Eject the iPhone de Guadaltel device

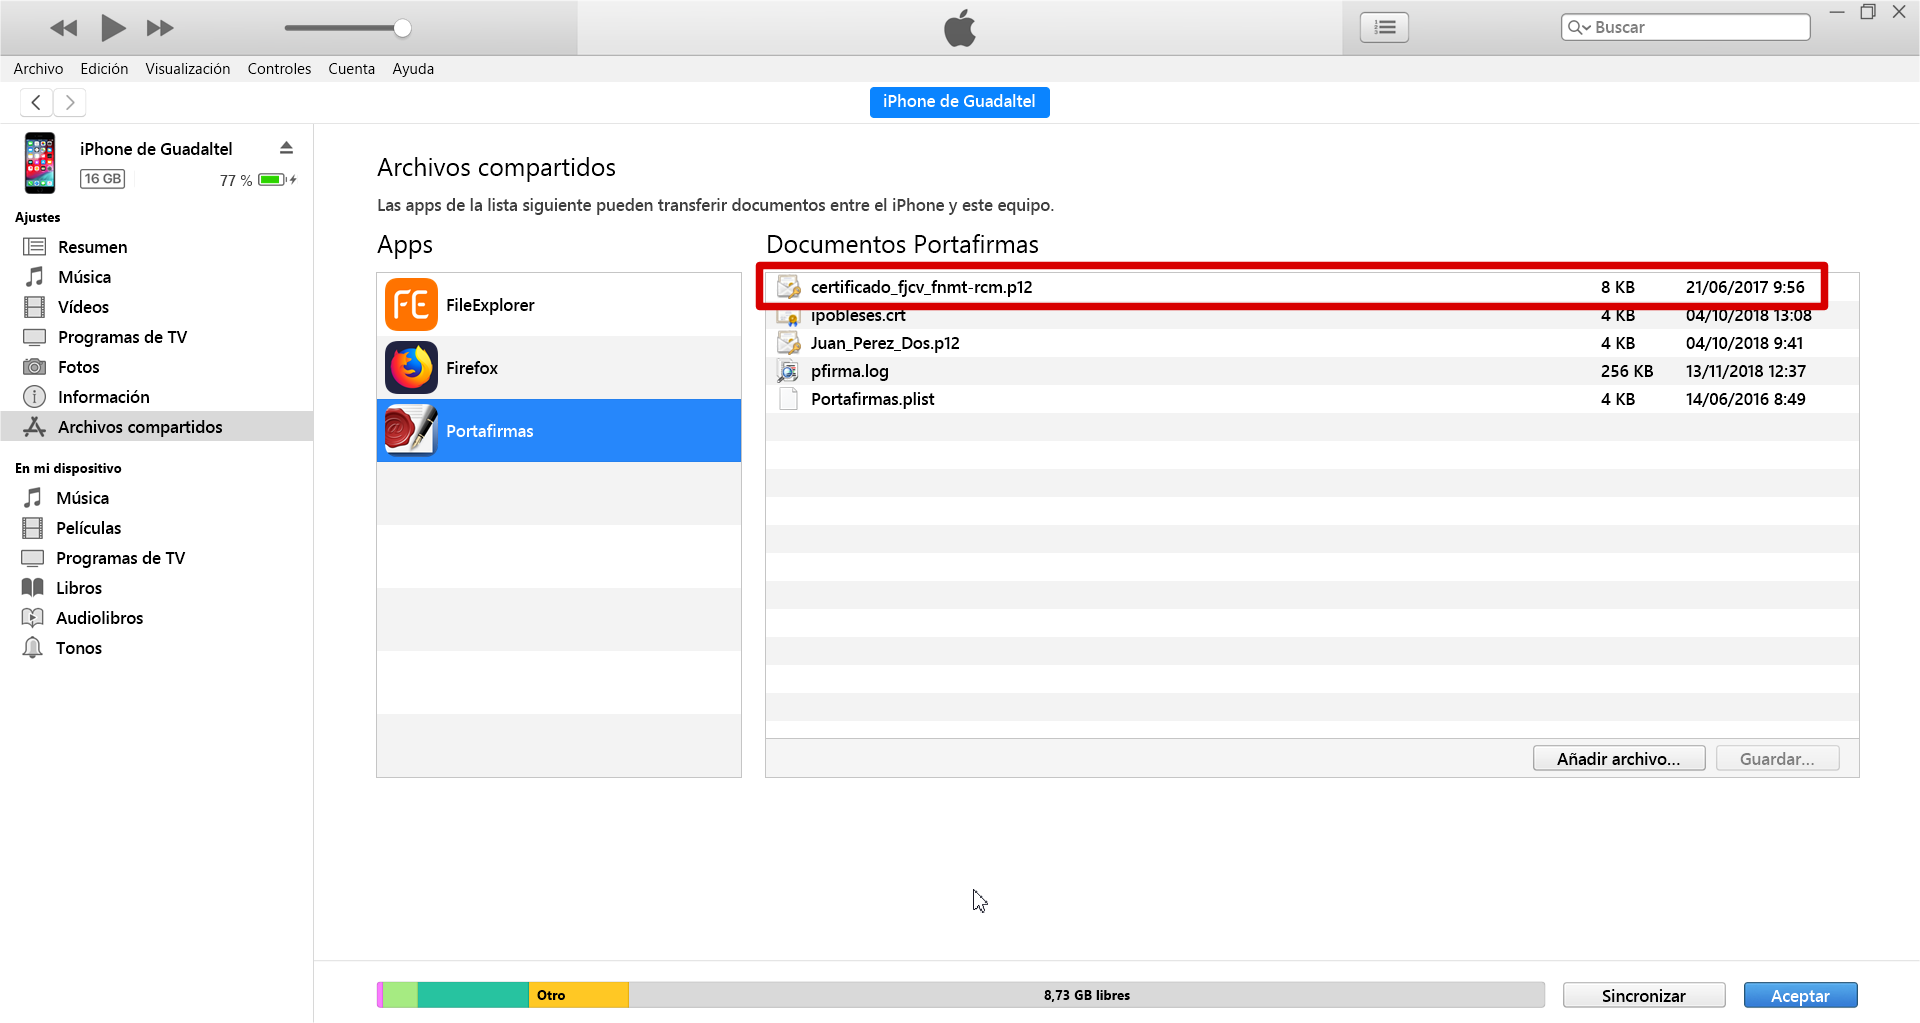(x=287, y=148)
